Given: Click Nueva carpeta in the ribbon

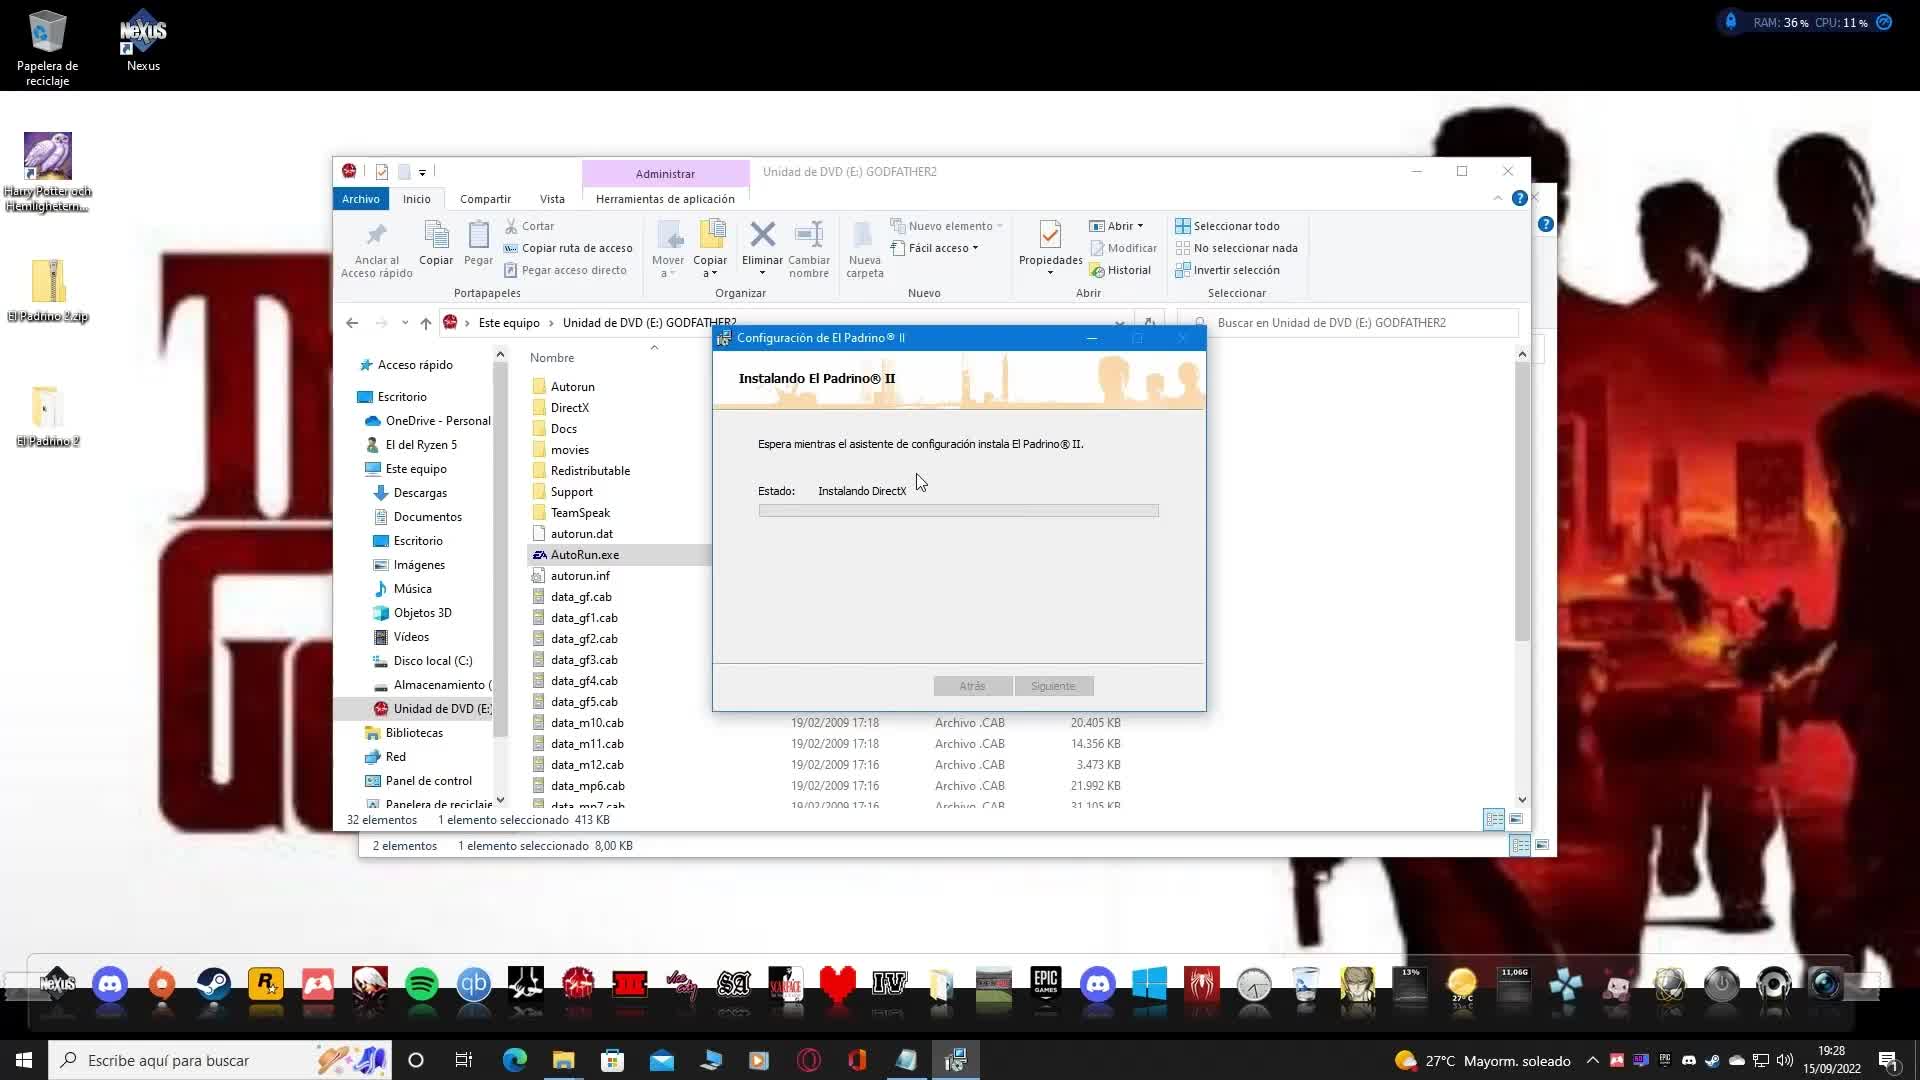Looking at the screenshot, I should click(x=864, y=248).
